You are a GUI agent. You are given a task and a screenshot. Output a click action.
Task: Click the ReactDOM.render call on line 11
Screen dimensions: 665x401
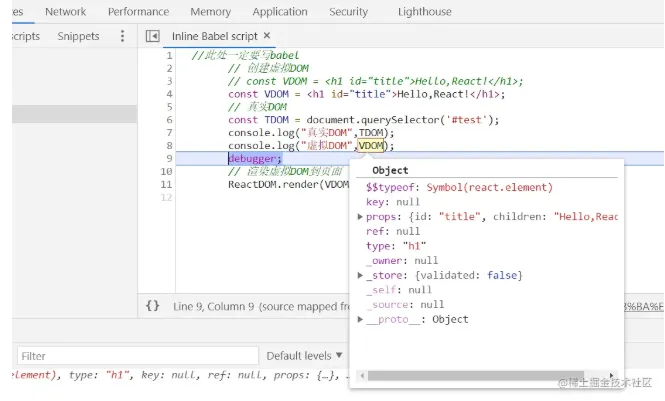tap(288, 184)
